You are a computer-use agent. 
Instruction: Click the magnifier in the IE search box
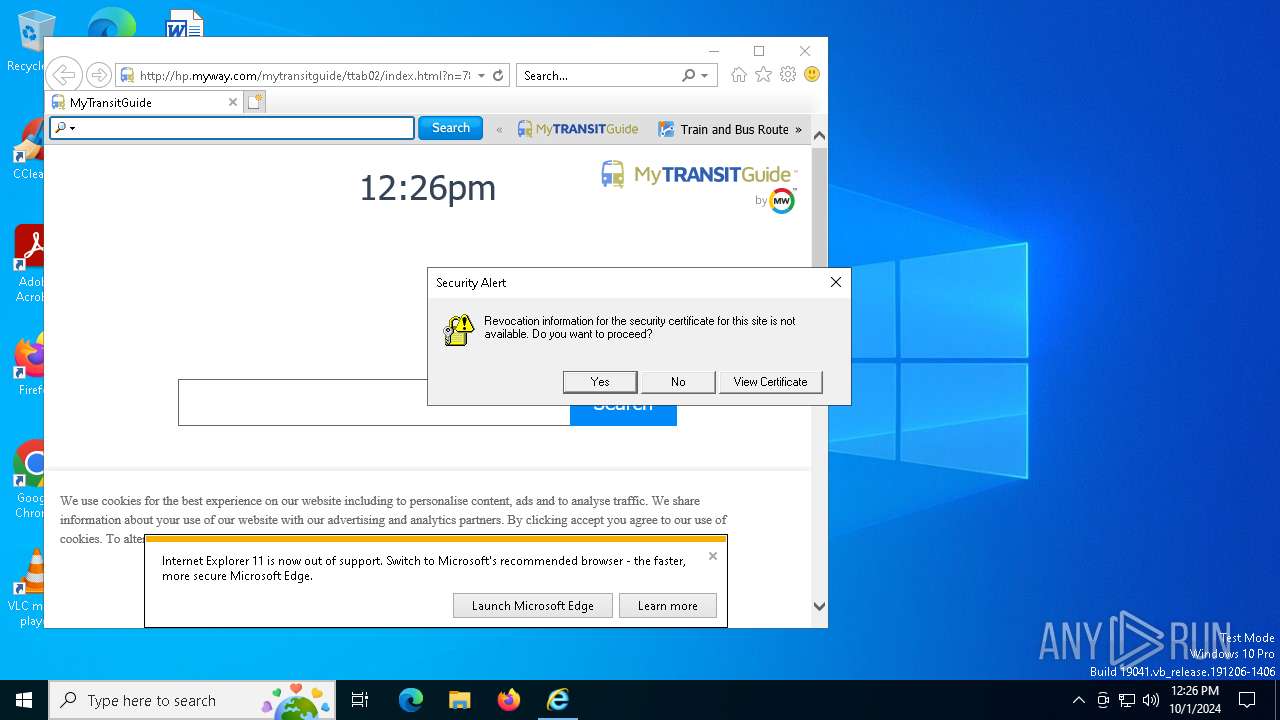688,75
